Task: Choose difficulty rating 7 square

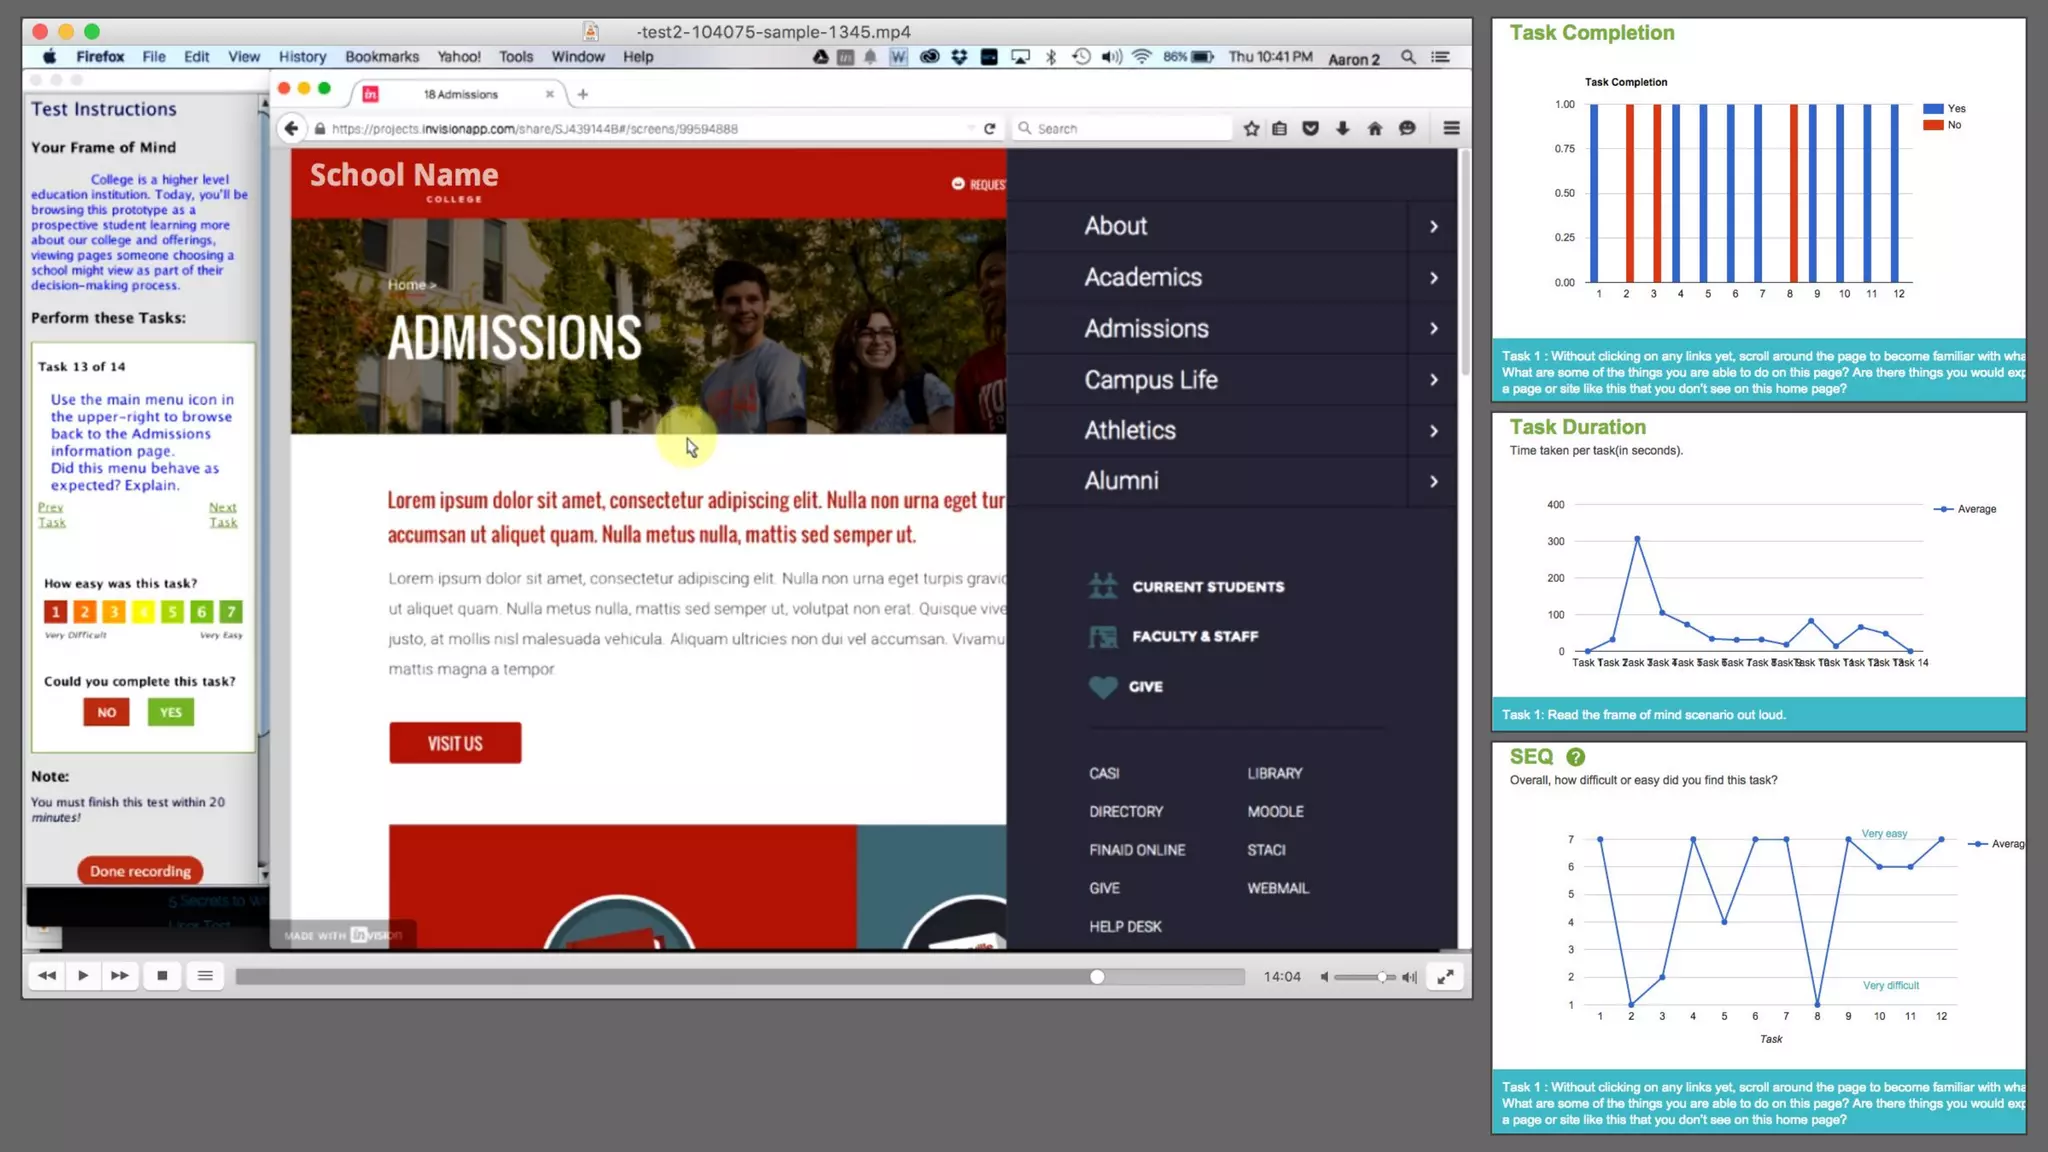Action: coord(231,611)
